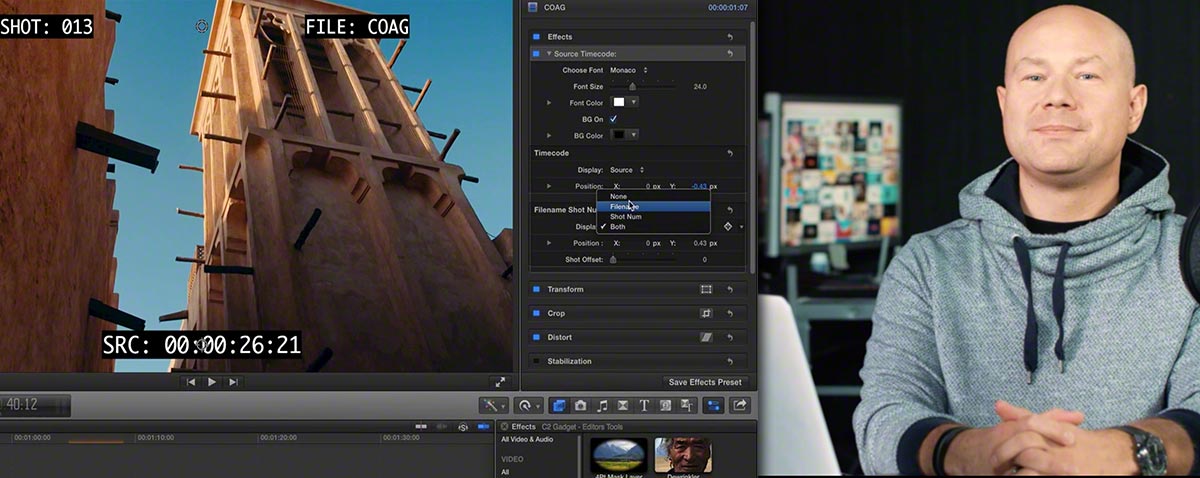The width and height of the screenshot is (1200, 478).
Task: Choose None in the display menu
Action: pos(653,196)
